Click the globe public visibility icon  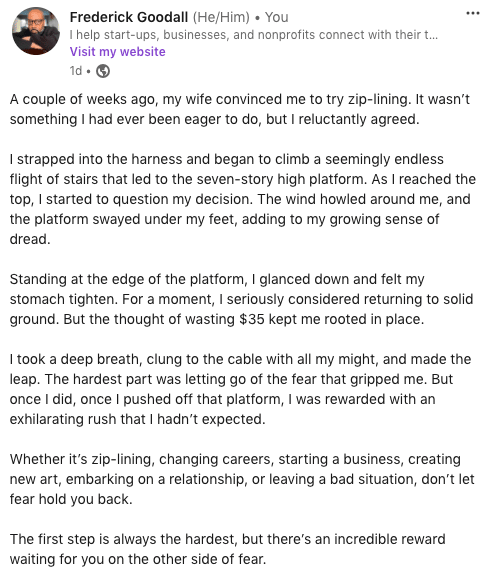click(x=103, y=71)
